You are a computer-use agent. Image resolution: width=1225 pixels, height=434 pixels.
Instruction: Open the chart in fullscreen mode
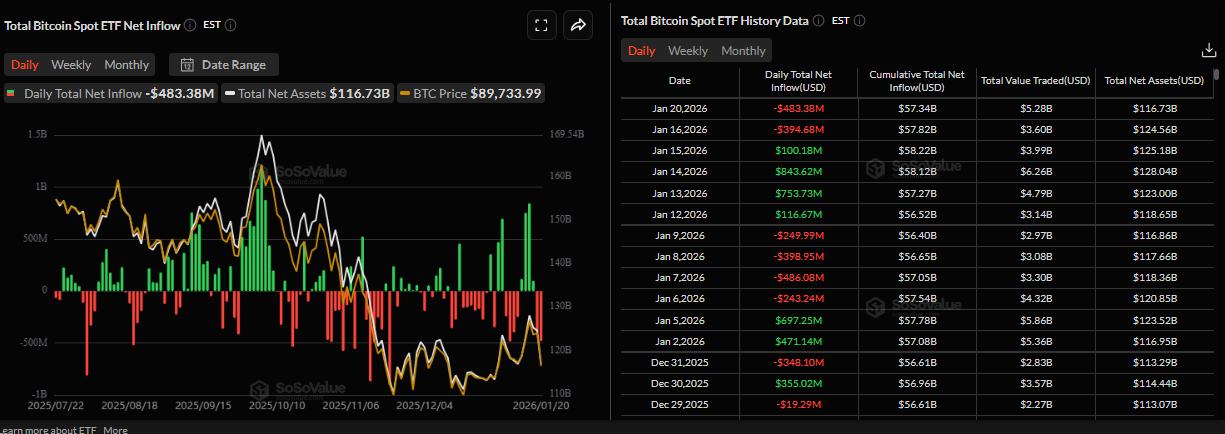tap(541, 26)
